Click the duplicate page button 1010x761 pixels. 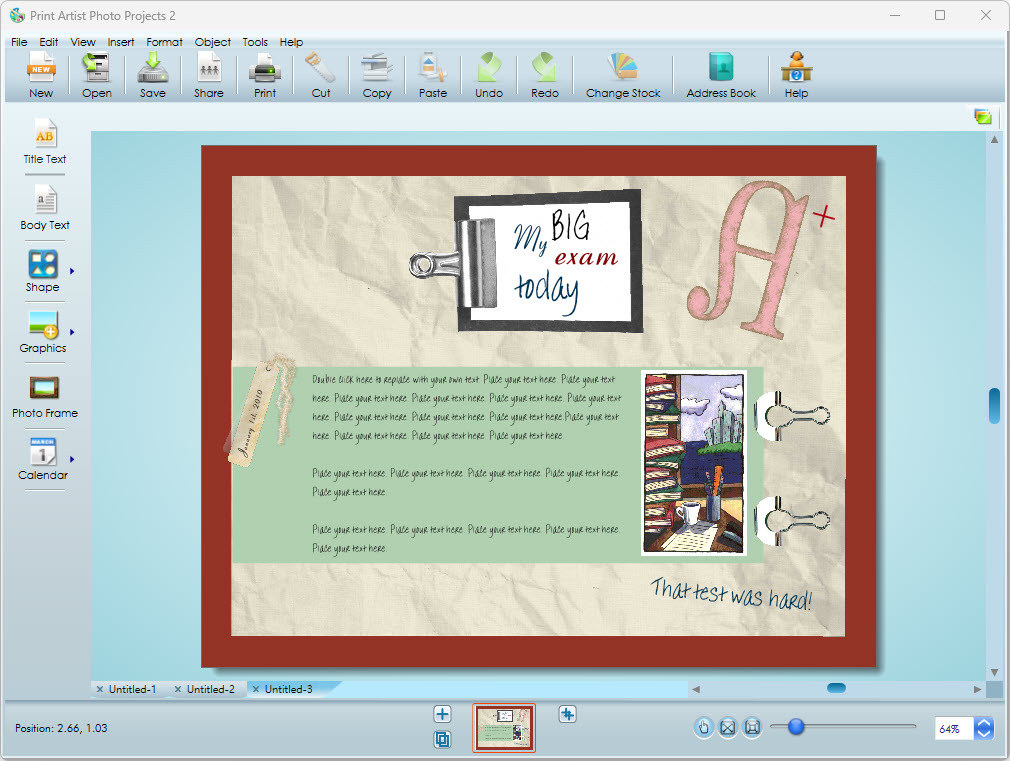click(442, 740)
